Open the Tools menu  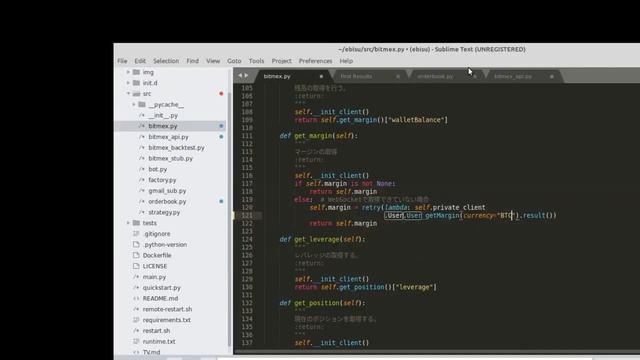coord(256,61)
